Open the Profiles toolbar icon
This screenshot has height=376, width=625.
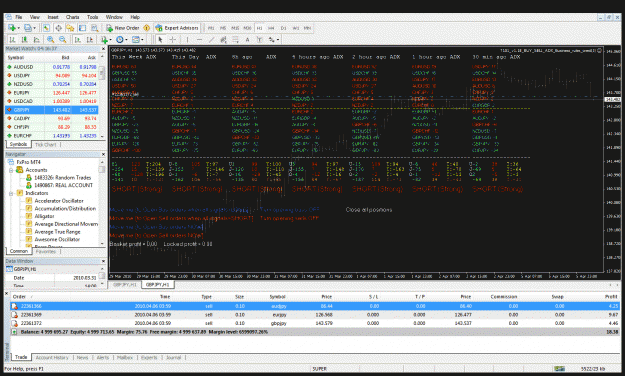pyautogui.click(x=28, y=28)
